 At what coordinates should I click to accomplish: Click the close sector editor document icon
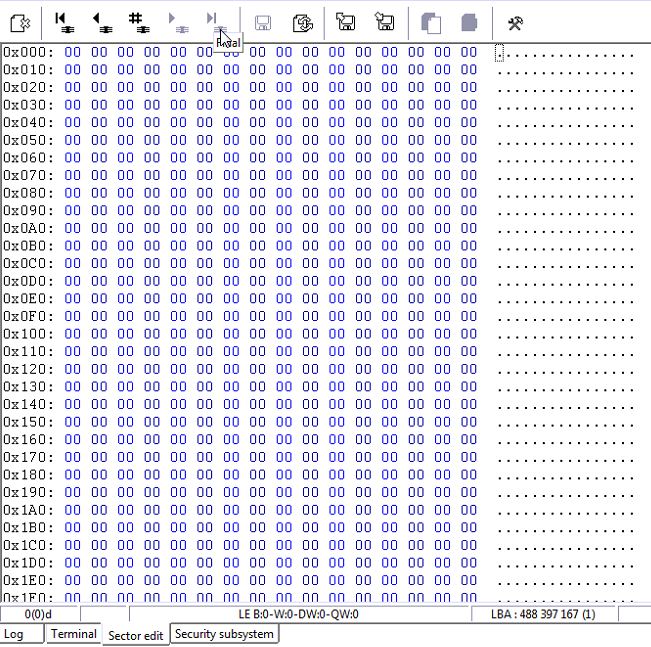[x=20, y=23]
